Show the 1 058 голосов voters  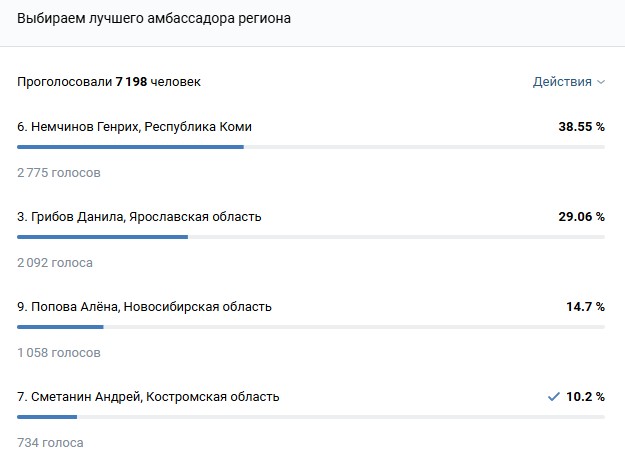pos(59,353)
